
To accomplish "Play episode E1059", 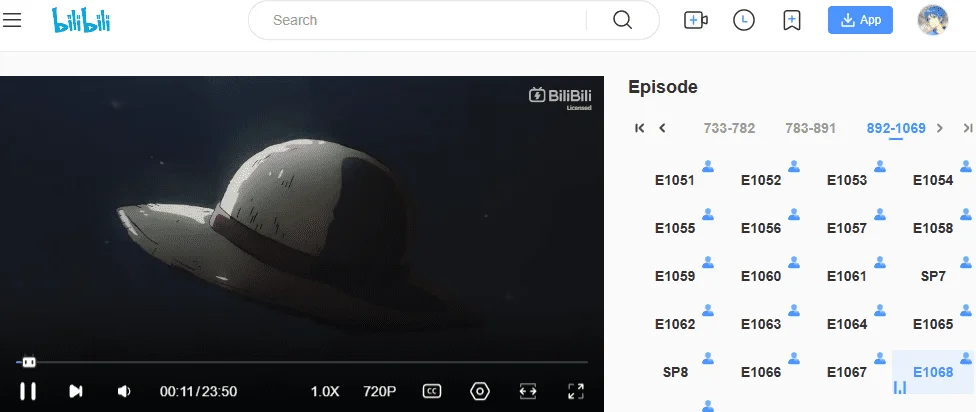I will coord(675,276).
